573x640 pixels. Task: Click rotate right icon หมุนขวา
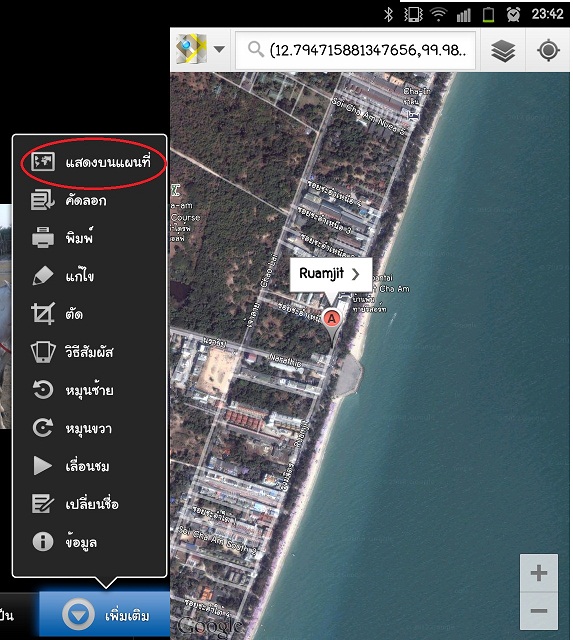click(43, 428)
